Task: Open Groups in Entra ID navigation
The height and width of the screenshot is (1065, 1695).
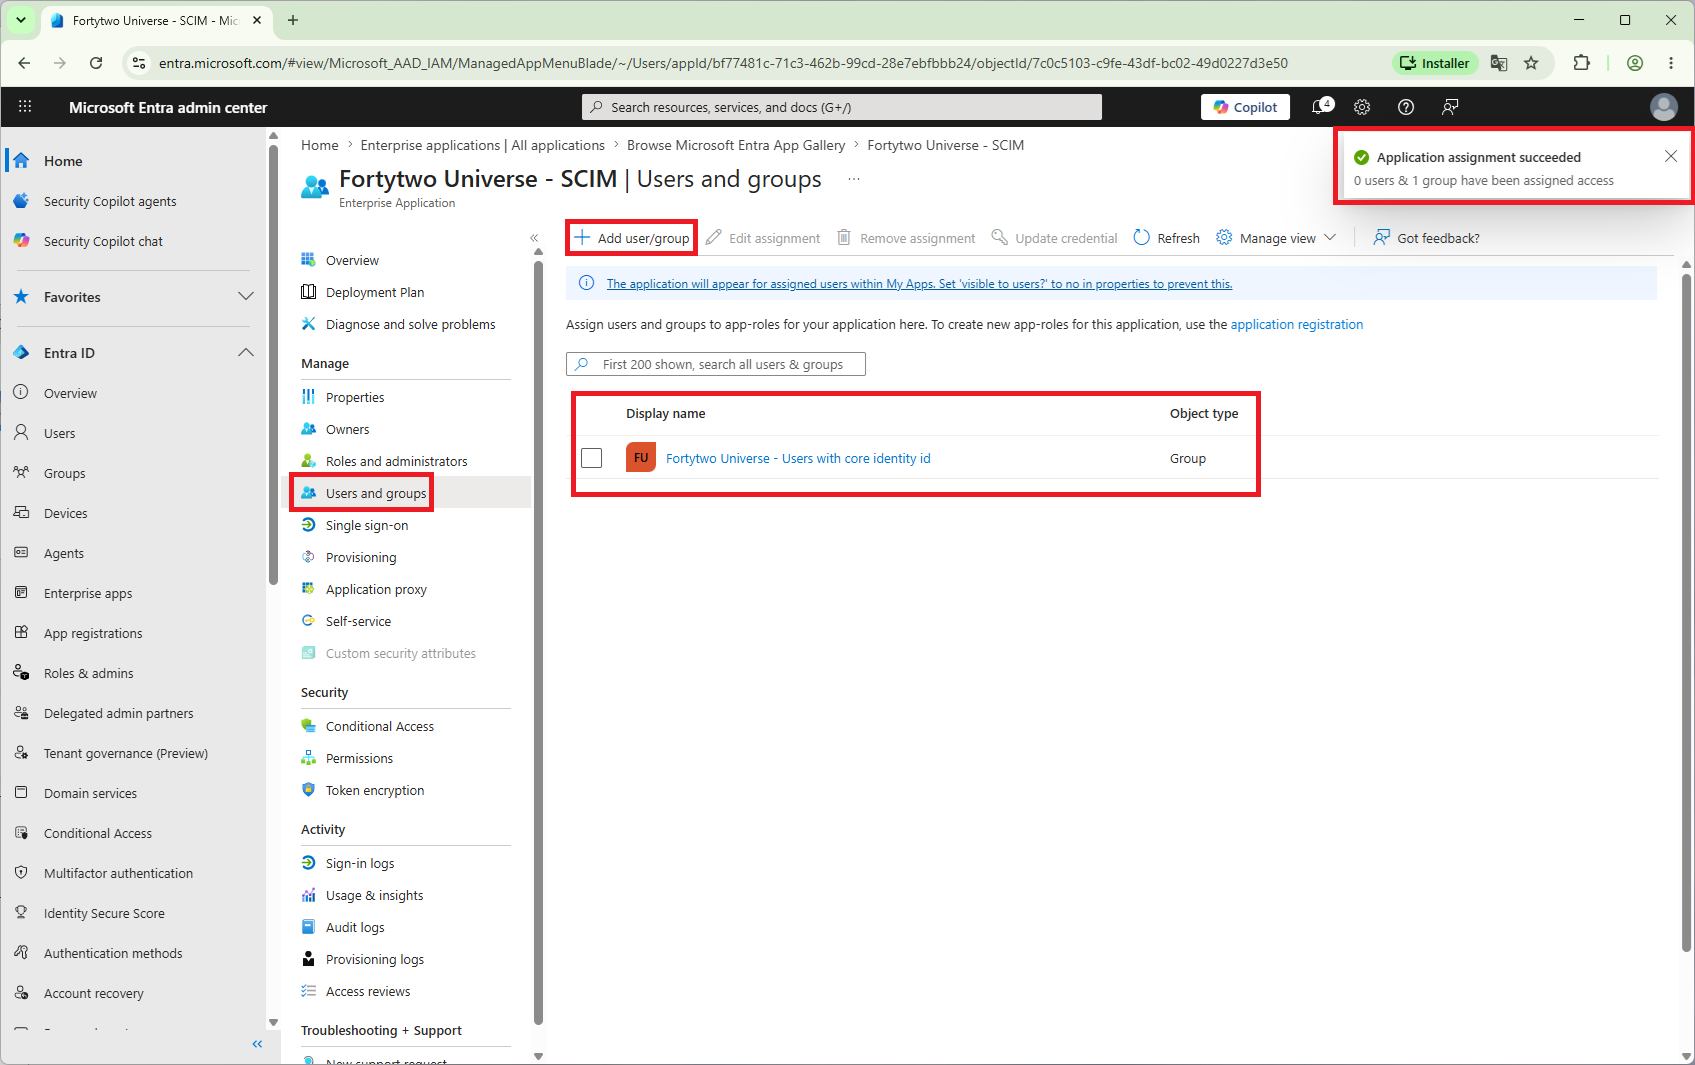Action: click(65, 474)
